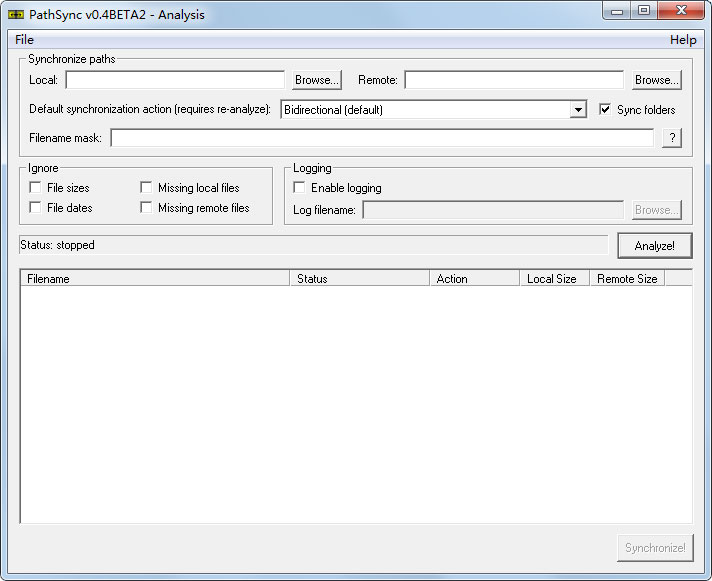Image resolution: width=712 pixels, height=581 pixels.
Task: Sort results by Status column header
Action: [x=359, y=279]
